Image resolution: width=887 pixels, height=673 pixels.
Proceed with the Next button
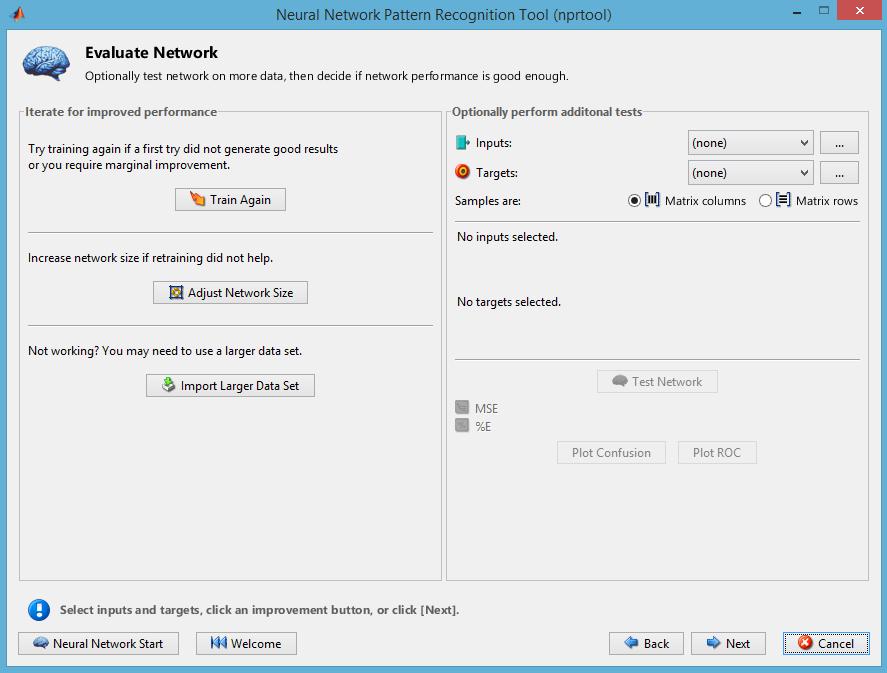(x=728, y=644)
